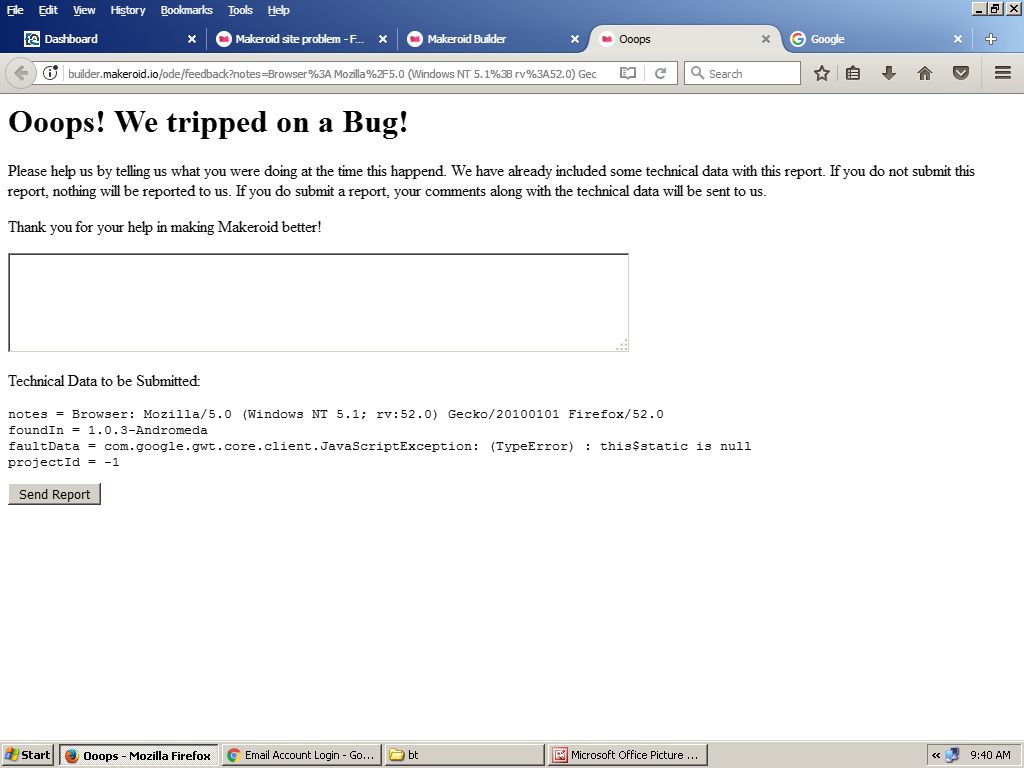
Task: Switch to the Google tab
Action: 875,39
